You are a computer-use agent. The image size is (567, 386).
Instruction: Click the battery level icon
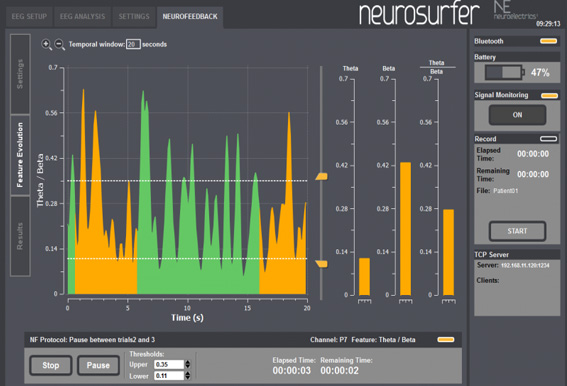click(x=505, y=72)
